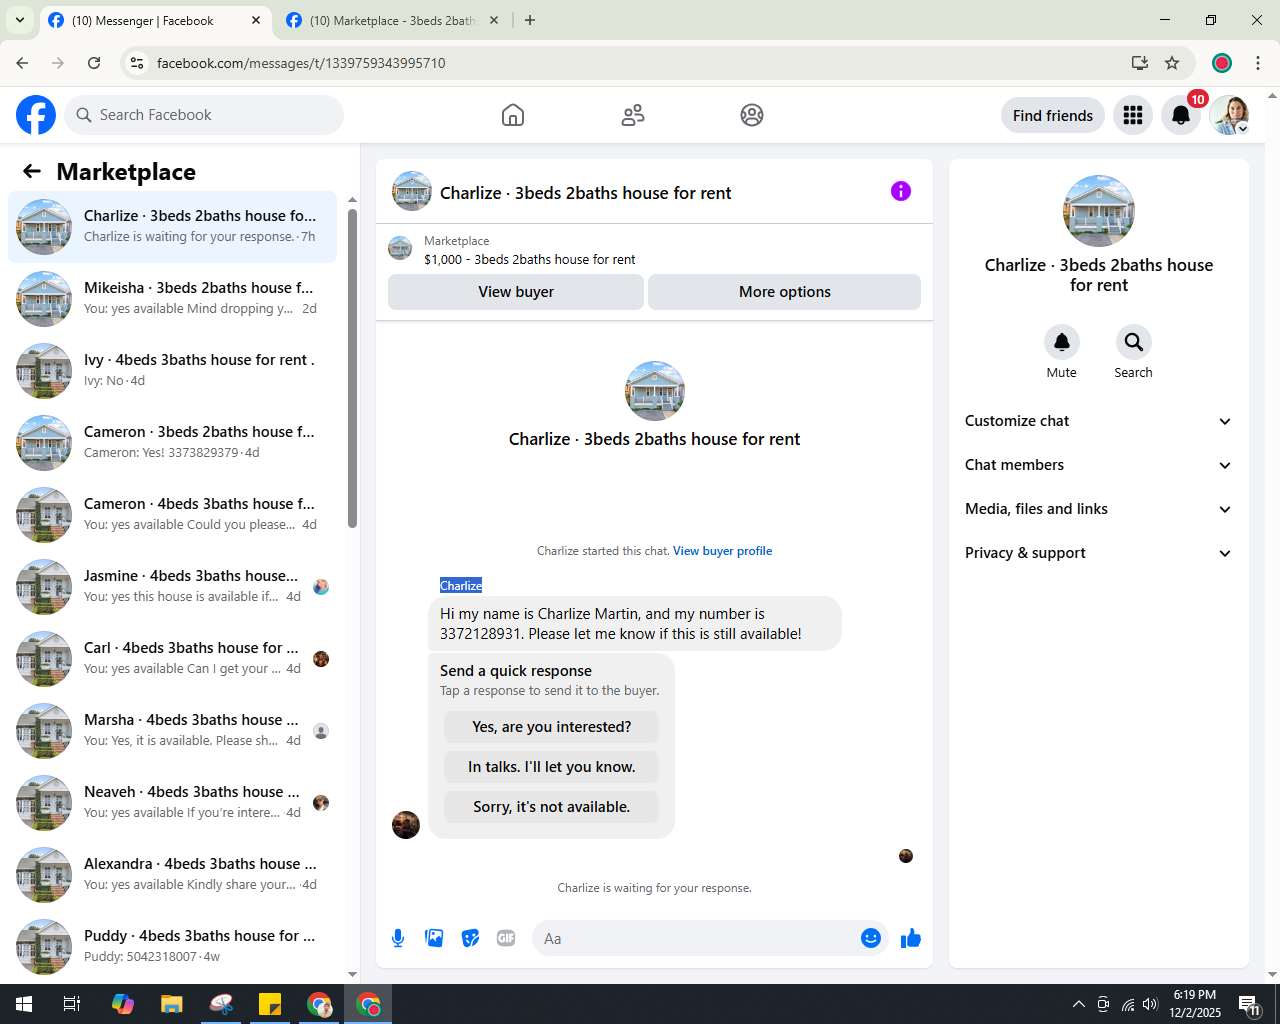Open the Groups icon in top navigation
Viewport: 1280px width, 1024px height.
[752, 115]
